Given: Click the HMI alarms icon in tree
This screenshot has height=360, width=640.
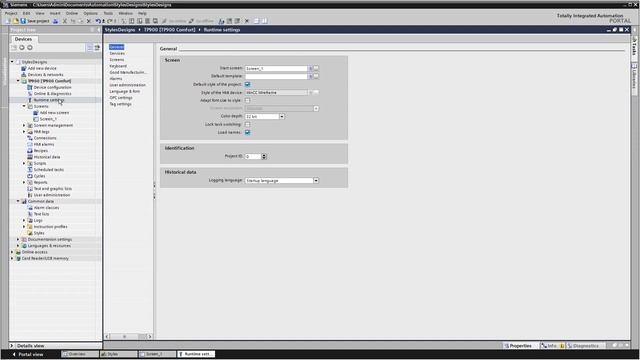Looking at the screenshot, I should tap(30, 144).
